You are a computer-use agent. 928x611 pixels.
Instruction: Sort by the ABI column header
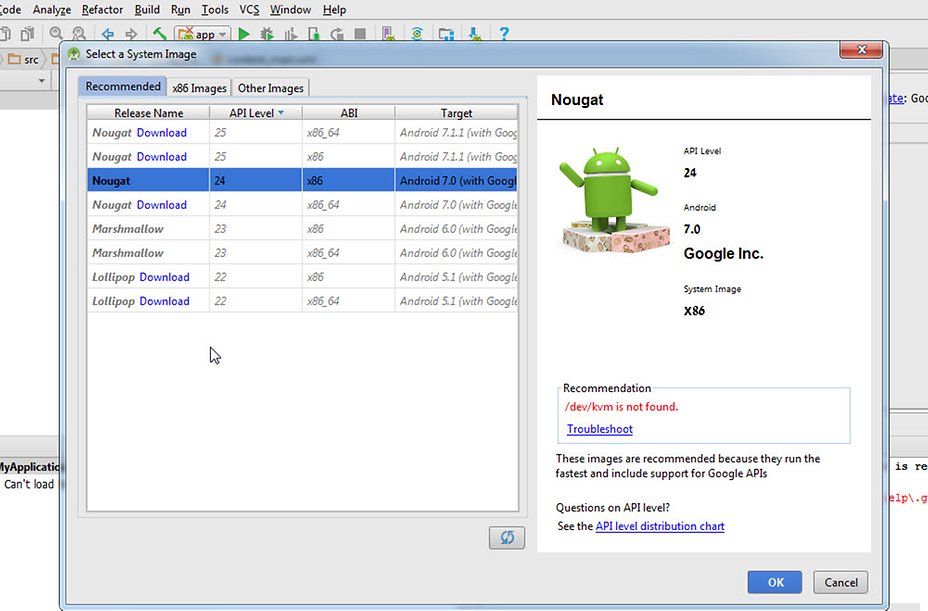pos(349,112)
